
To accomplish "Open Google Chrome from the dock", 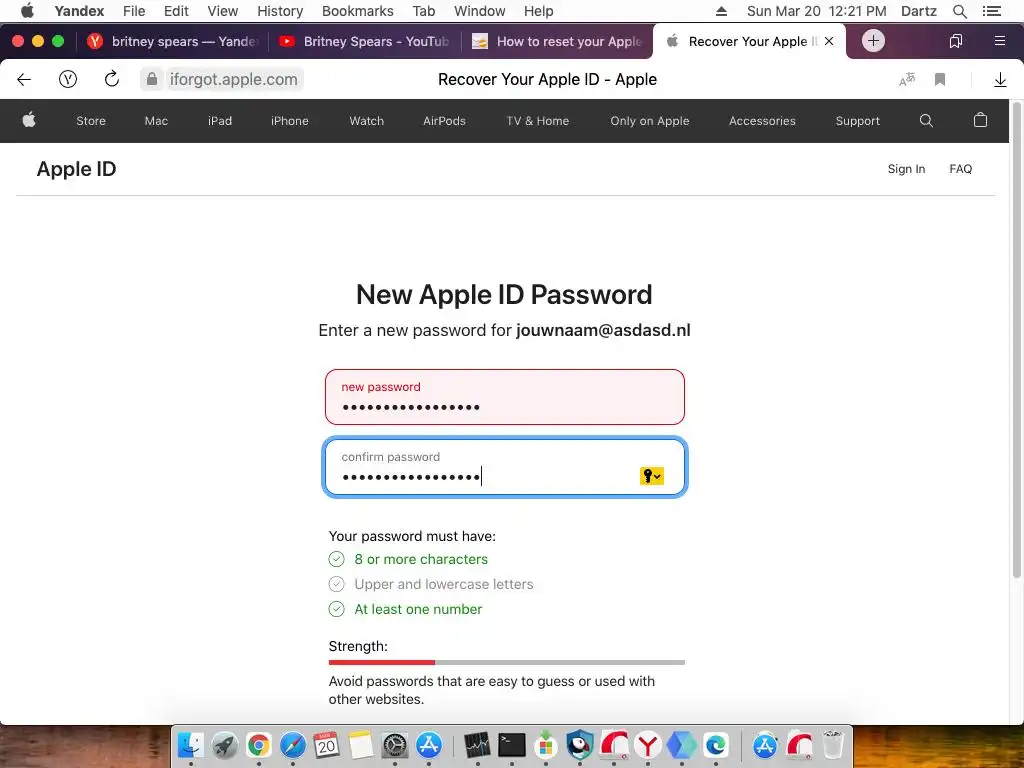I will tap(259, 744).
